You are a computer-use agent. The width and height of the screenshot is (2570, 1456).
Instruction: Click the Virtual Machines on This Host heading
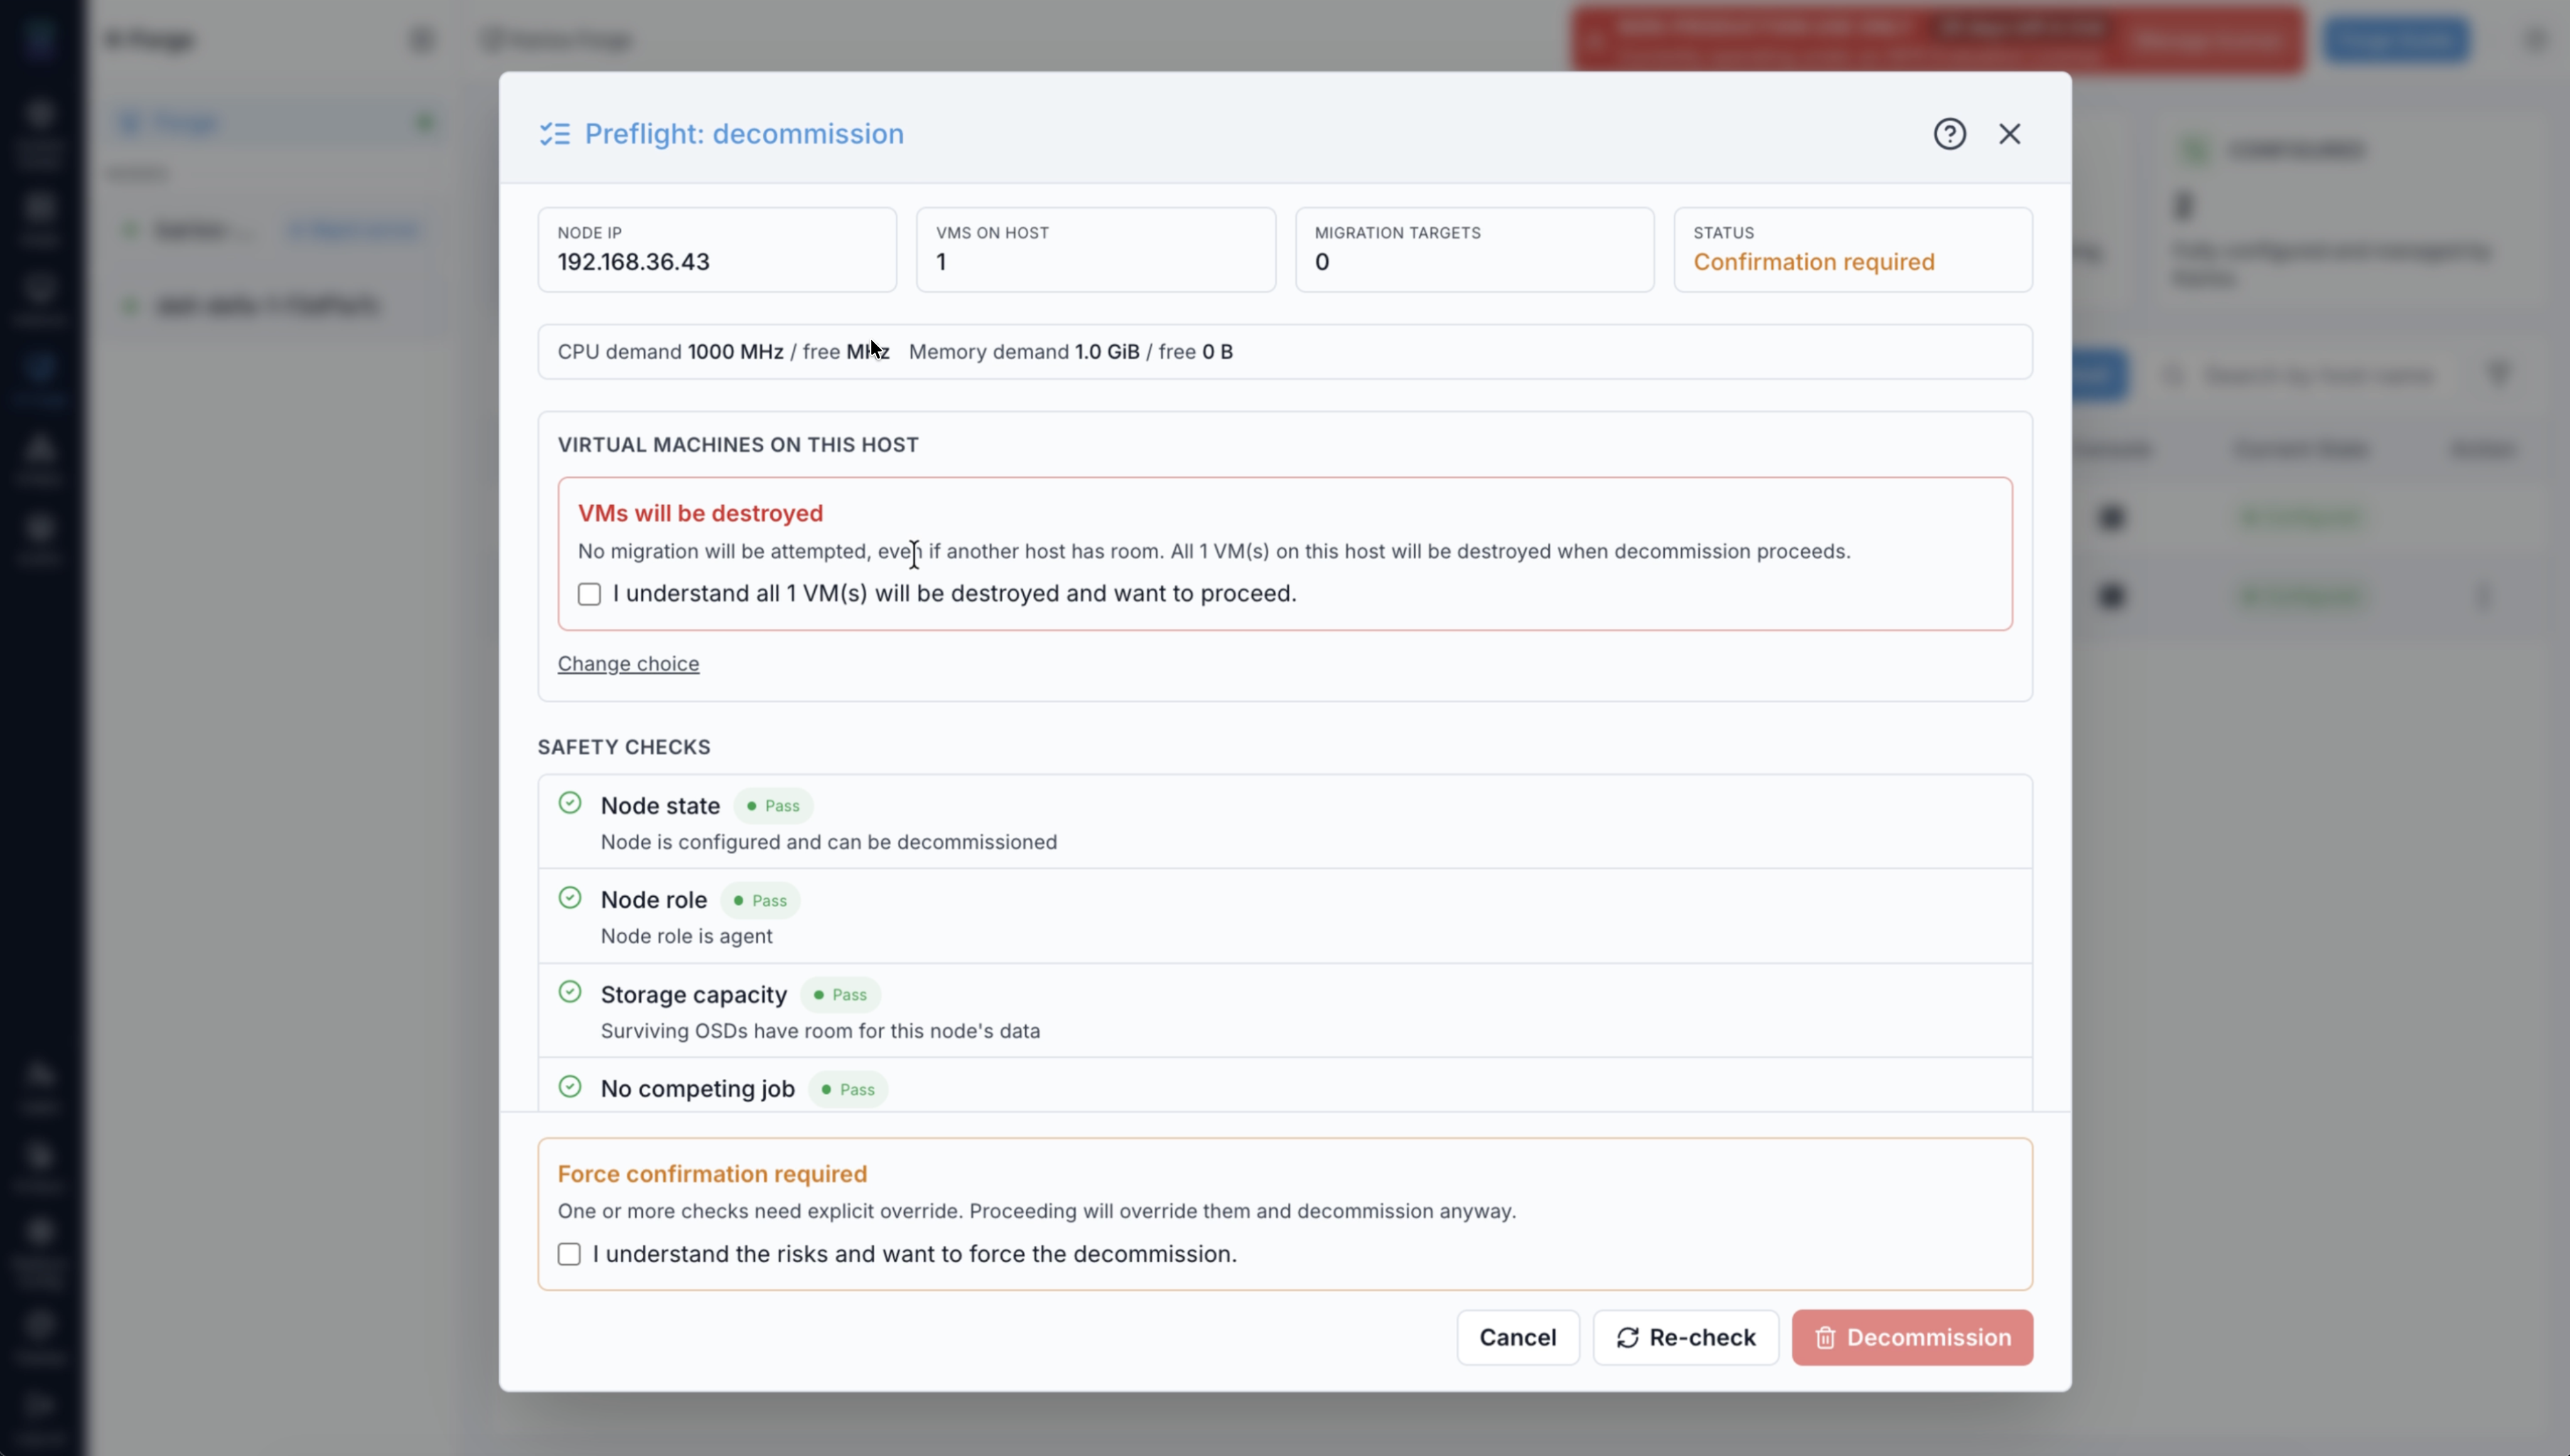coord(738,445)
